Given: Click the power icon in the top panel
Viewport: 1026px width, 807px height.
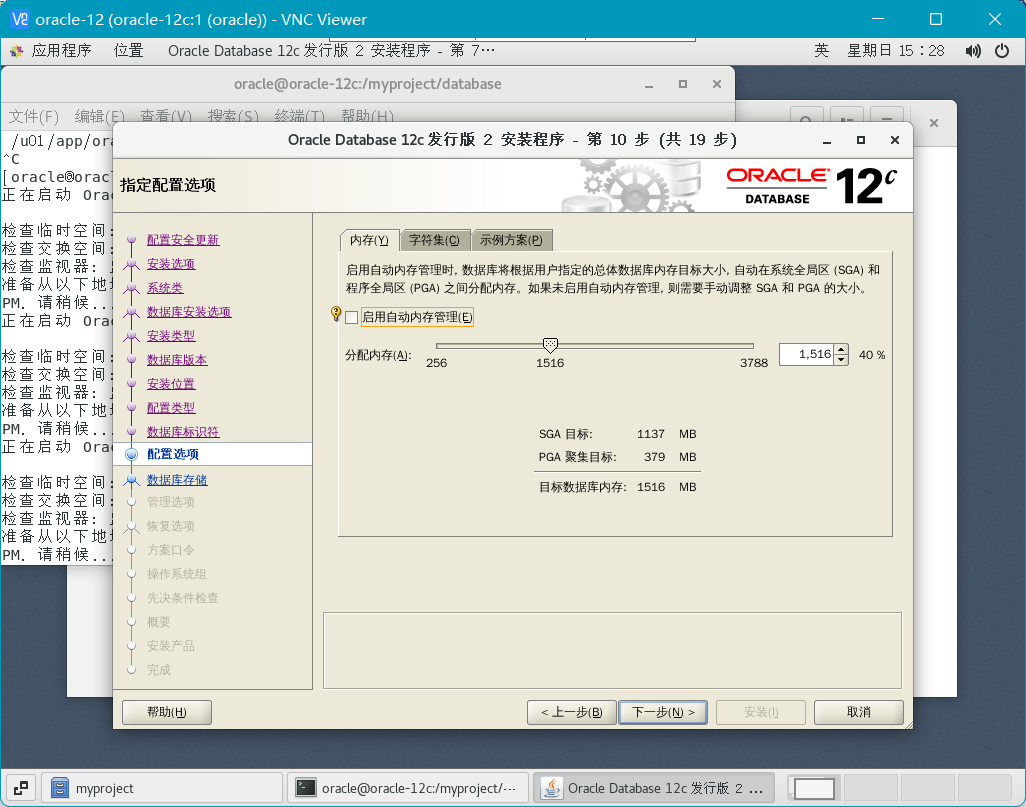Looking at the screenshot, I should point(1002,50).
